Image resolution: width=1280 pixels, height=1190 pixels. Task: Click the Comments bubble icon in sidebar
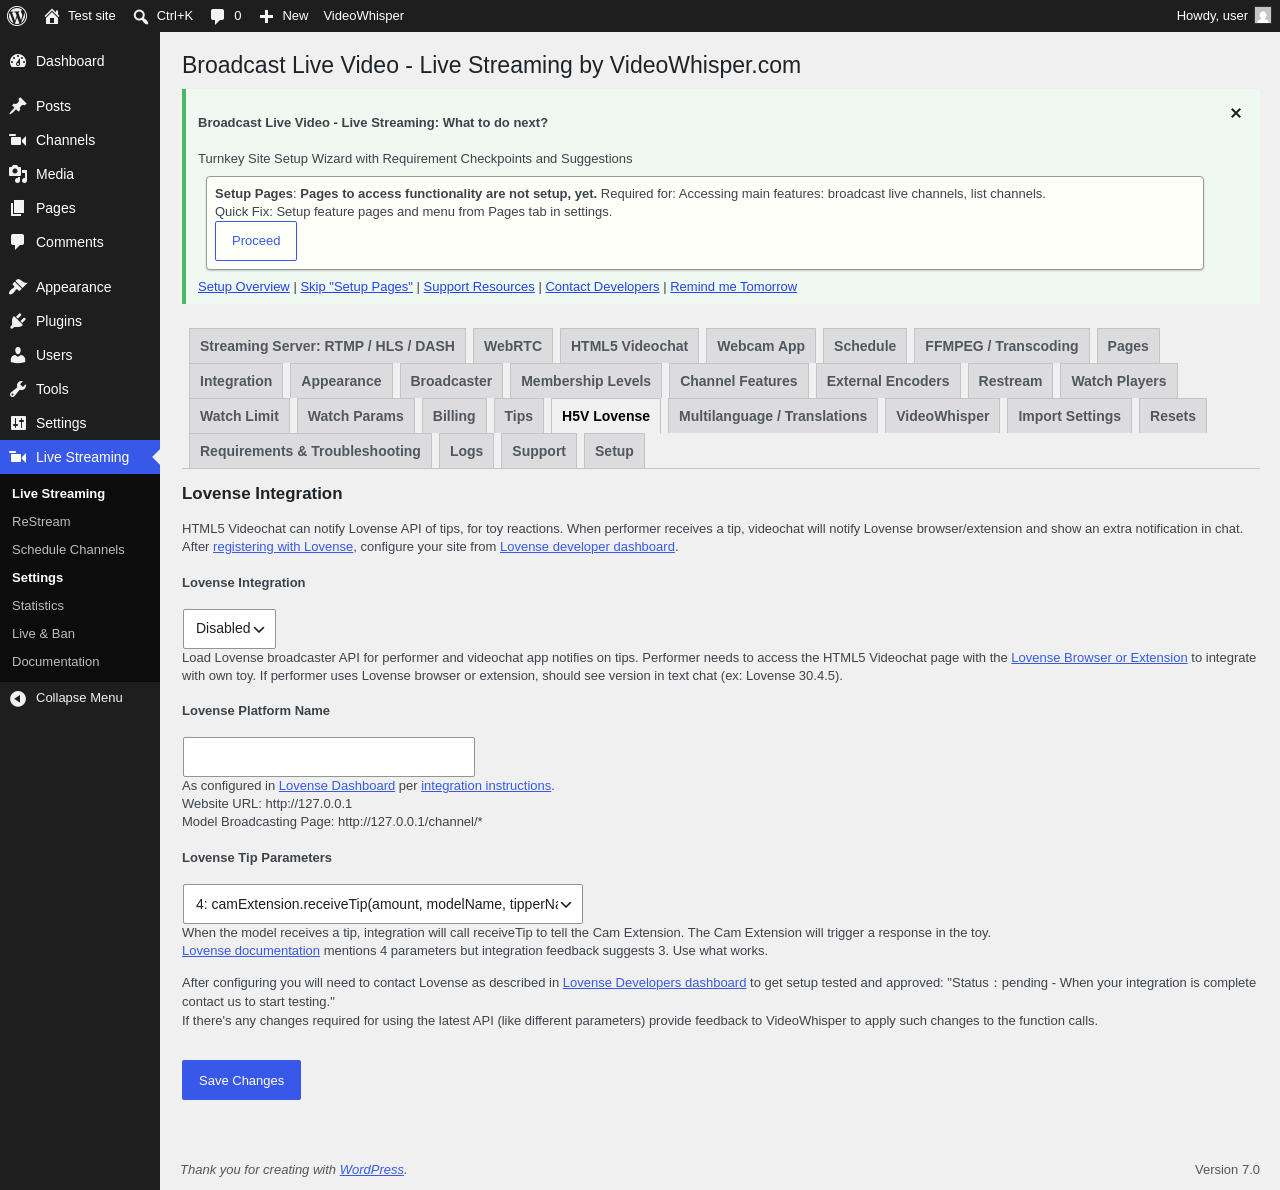point(18,242)
